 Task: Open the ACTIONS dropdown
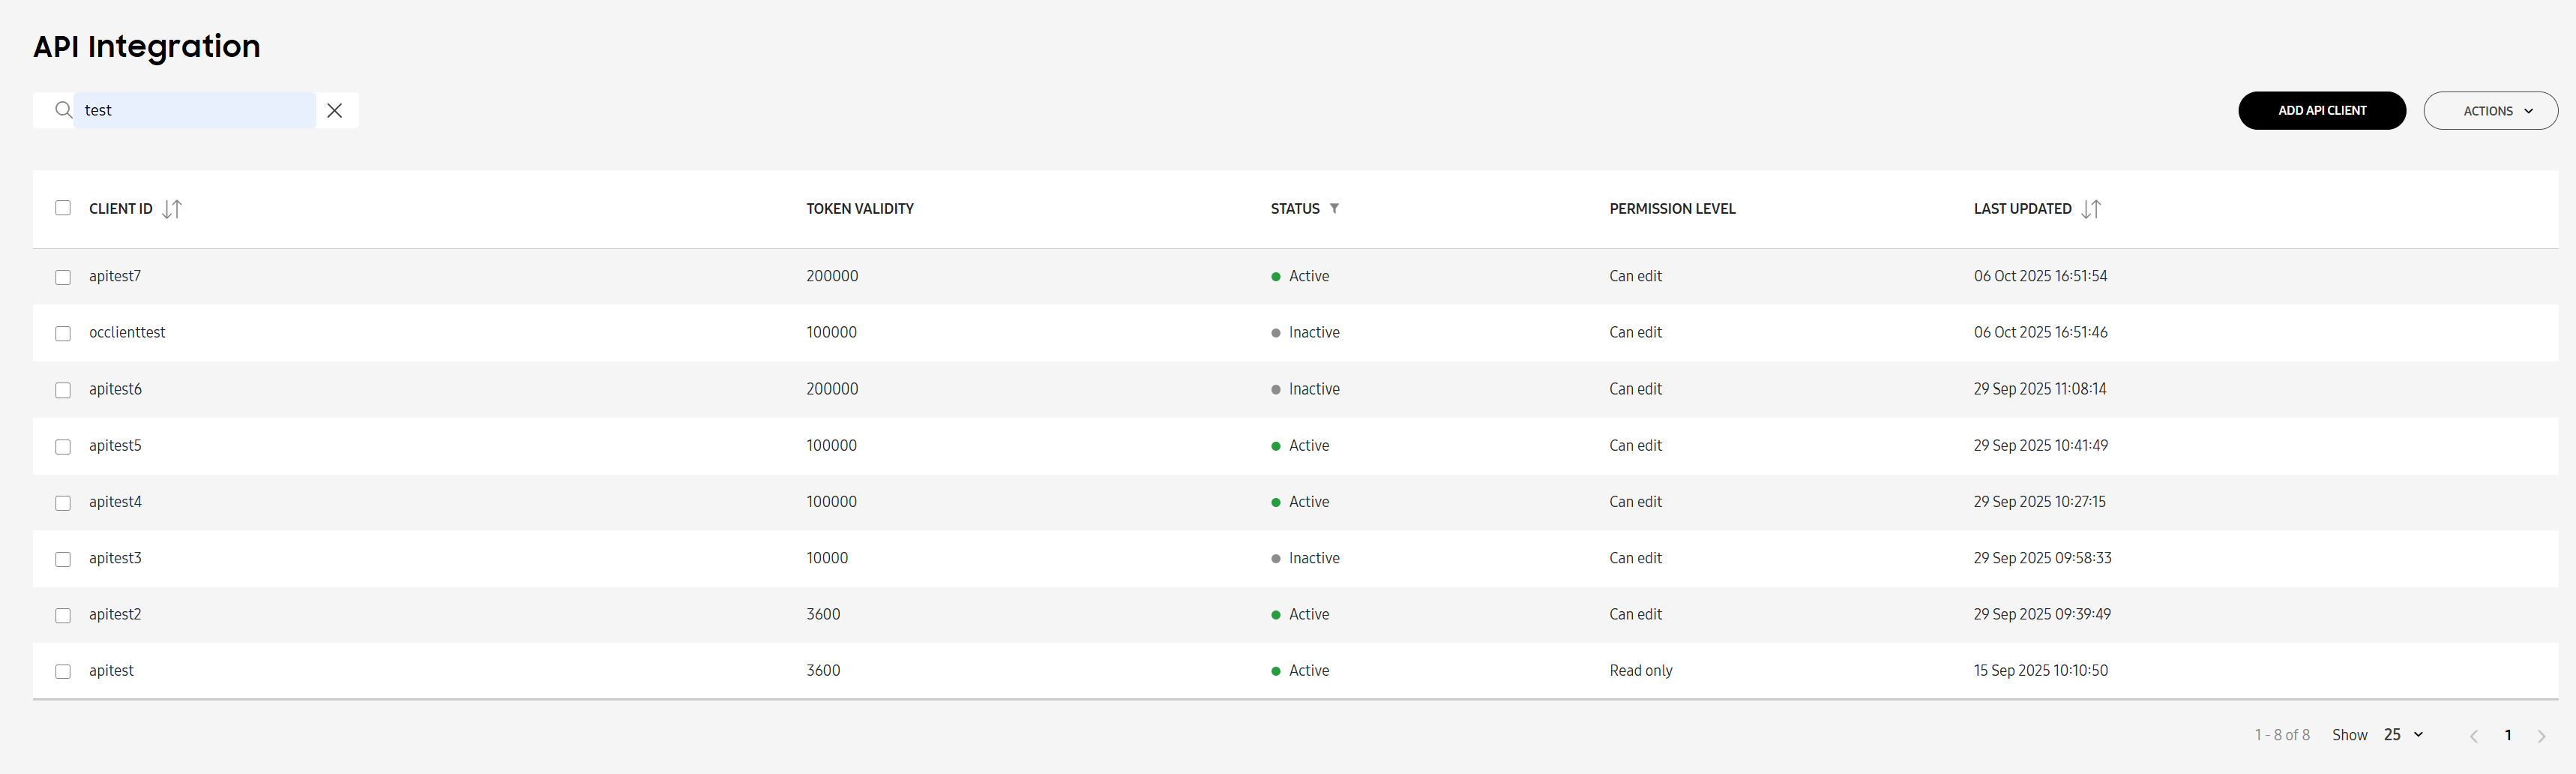(x=2491, y=110)
